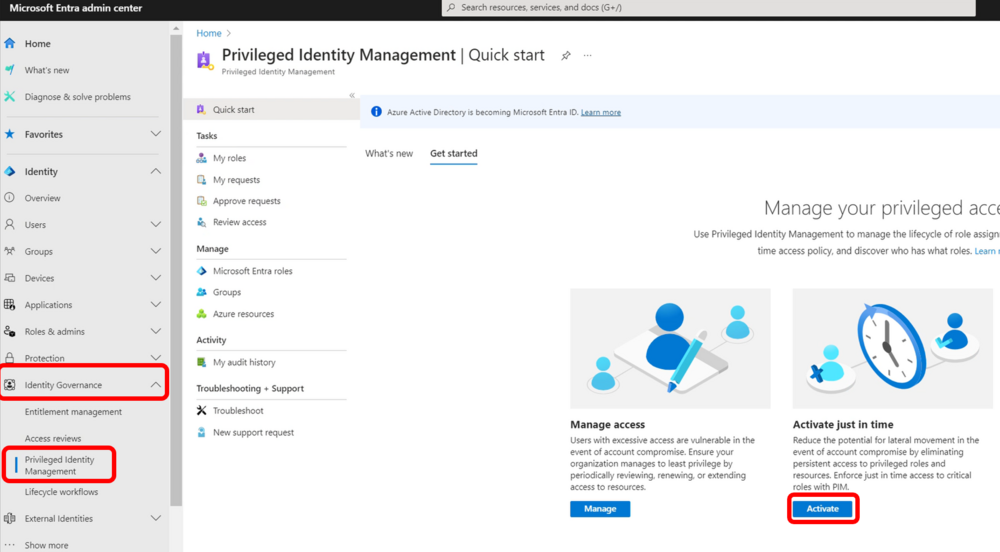Click the Manage access illustration

(x=670, y=348)
